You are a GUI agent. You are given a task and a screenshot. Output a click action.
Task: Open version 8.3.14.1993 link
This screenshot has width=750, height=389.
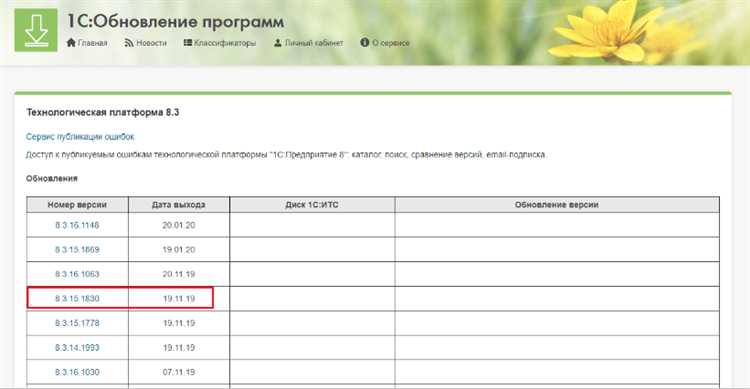(77, 347)
